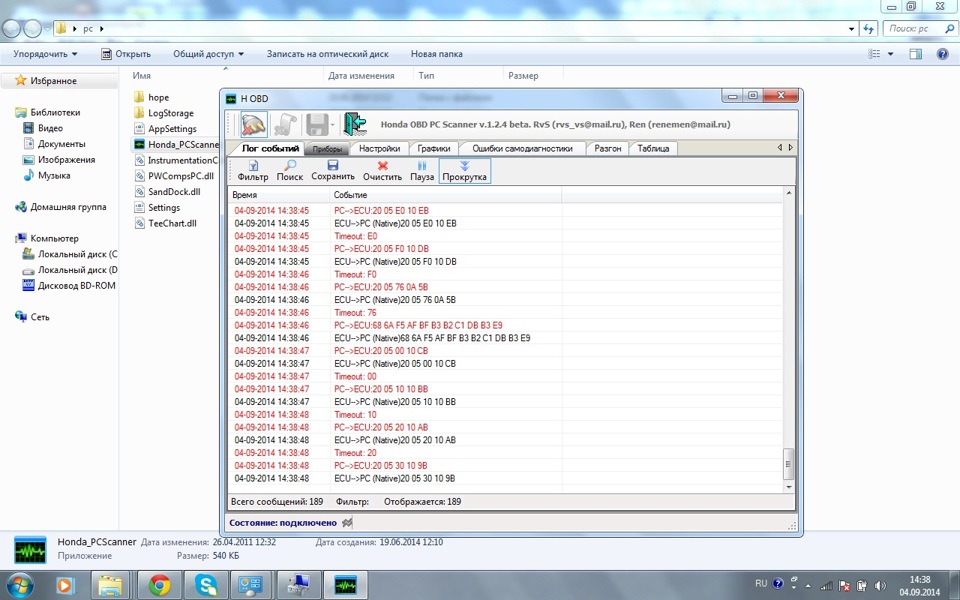Open the Ошибки самодиагностики tab

(522, 148)
